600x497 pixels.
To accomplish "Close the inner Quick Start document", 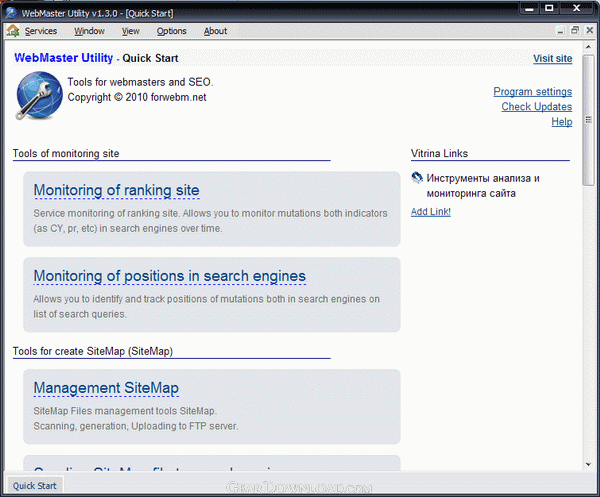I will (x=590, y=30).
